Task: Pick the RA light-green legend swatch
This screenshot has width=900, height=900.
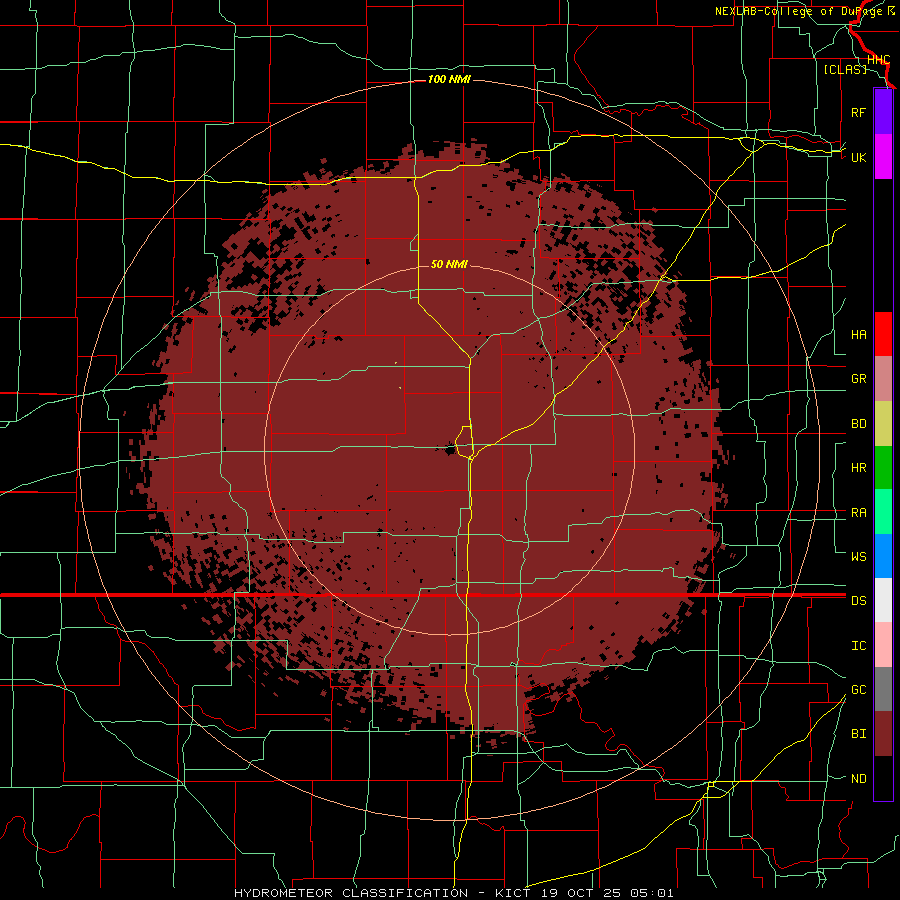Action: [x=883, y=512]
